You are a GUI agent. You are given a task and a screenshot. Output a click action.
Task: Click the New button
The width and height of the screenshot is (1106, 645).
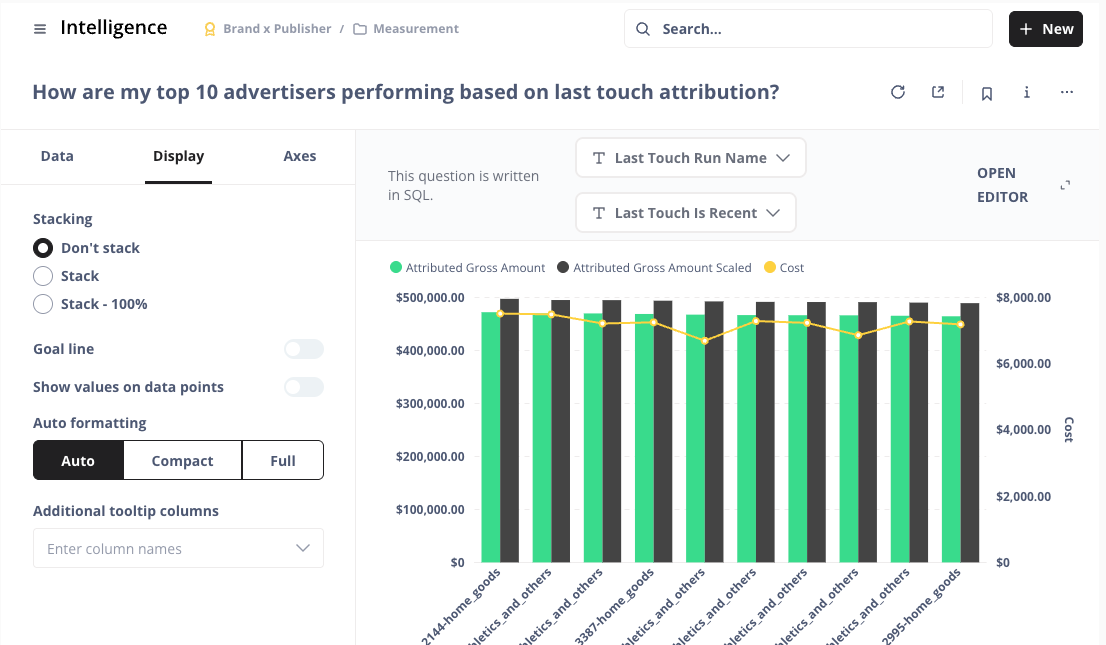coord(1046,29)
